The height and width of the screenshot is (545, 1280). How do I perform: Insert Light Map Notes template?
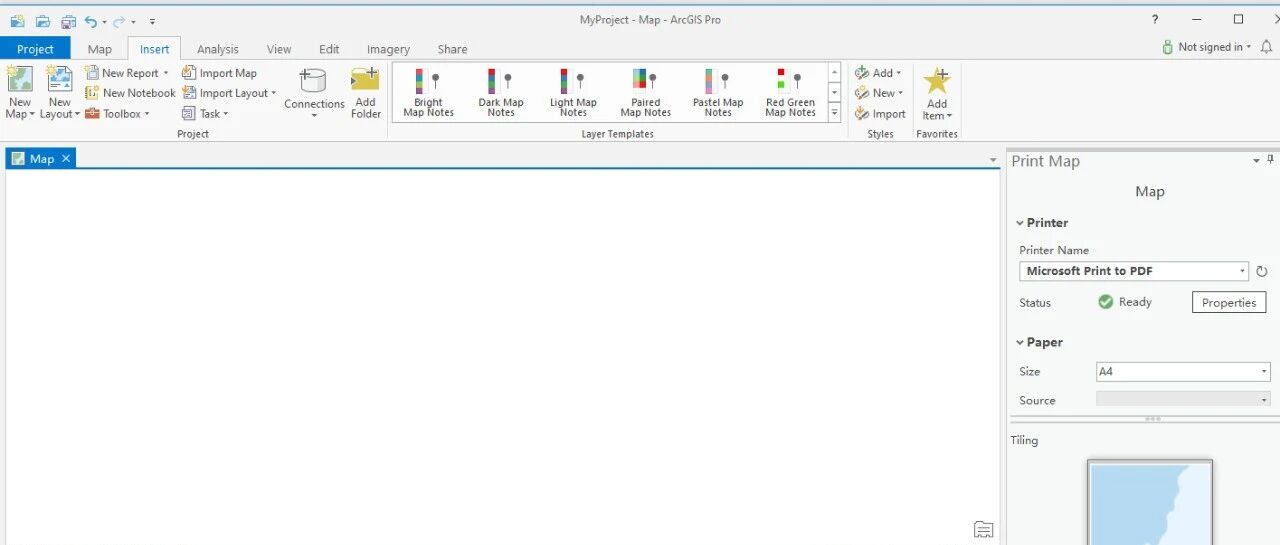click(573, 93)
